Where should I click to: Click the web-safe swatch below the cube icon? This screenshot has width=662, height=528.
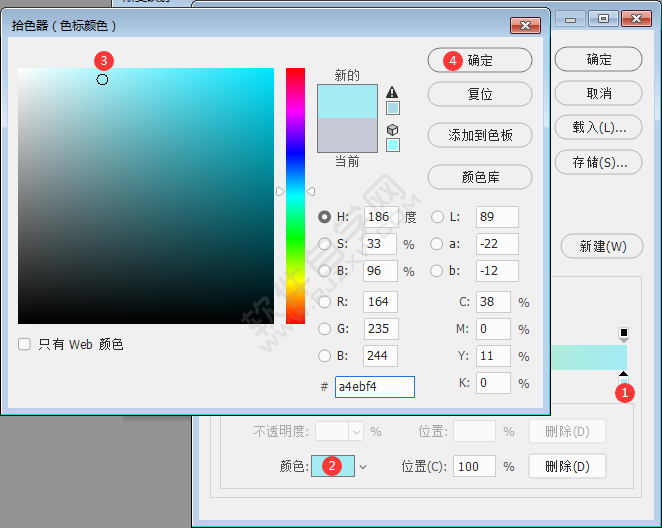coord(393,145)
